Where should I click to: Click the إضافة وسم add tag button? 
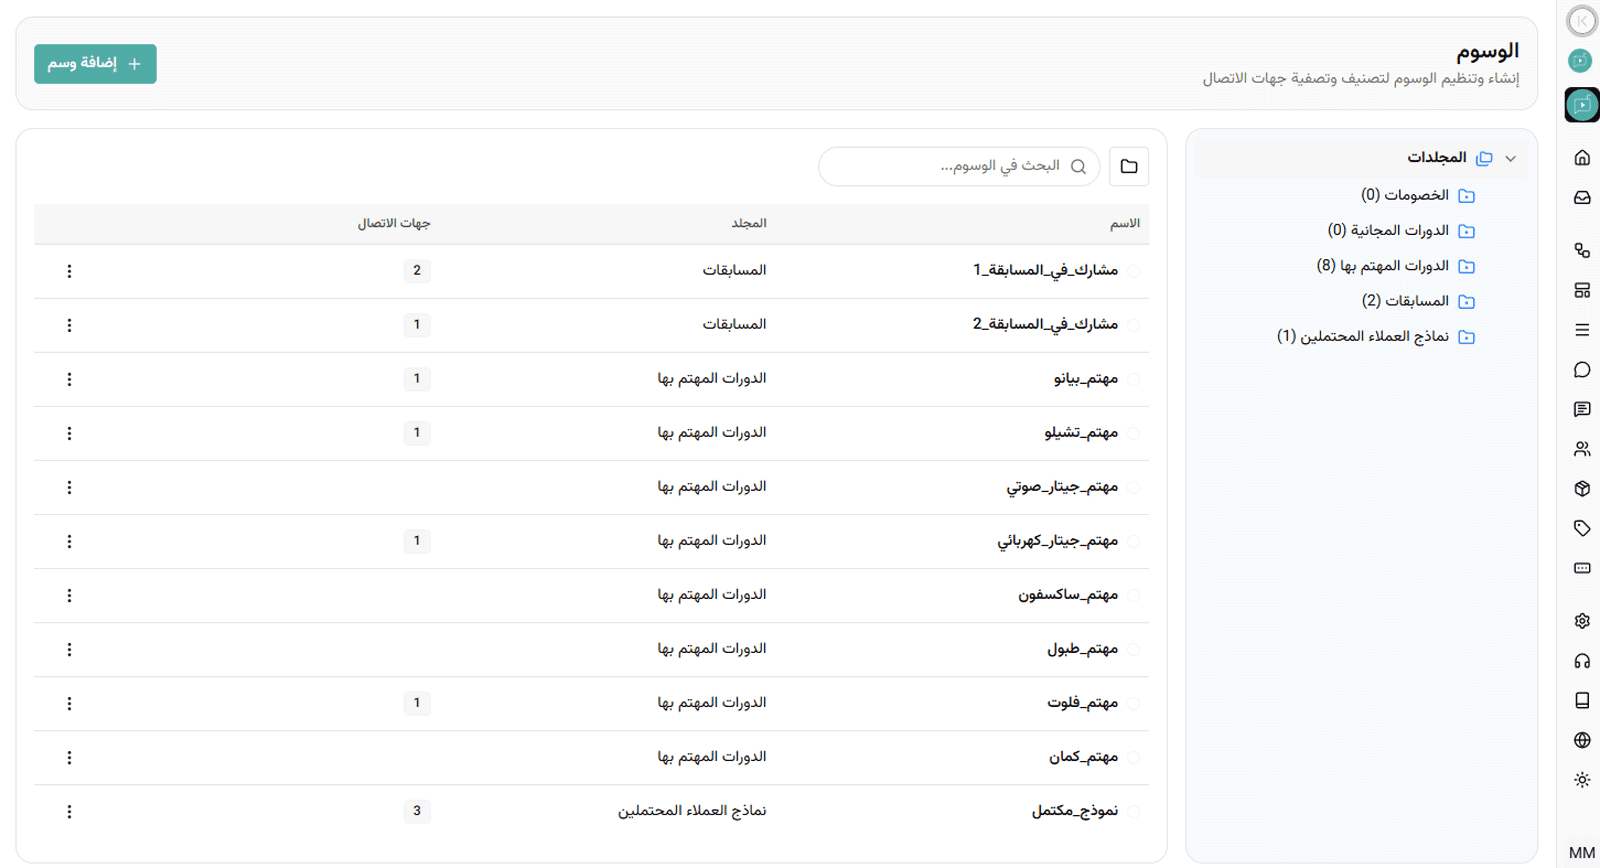[95, 64]
